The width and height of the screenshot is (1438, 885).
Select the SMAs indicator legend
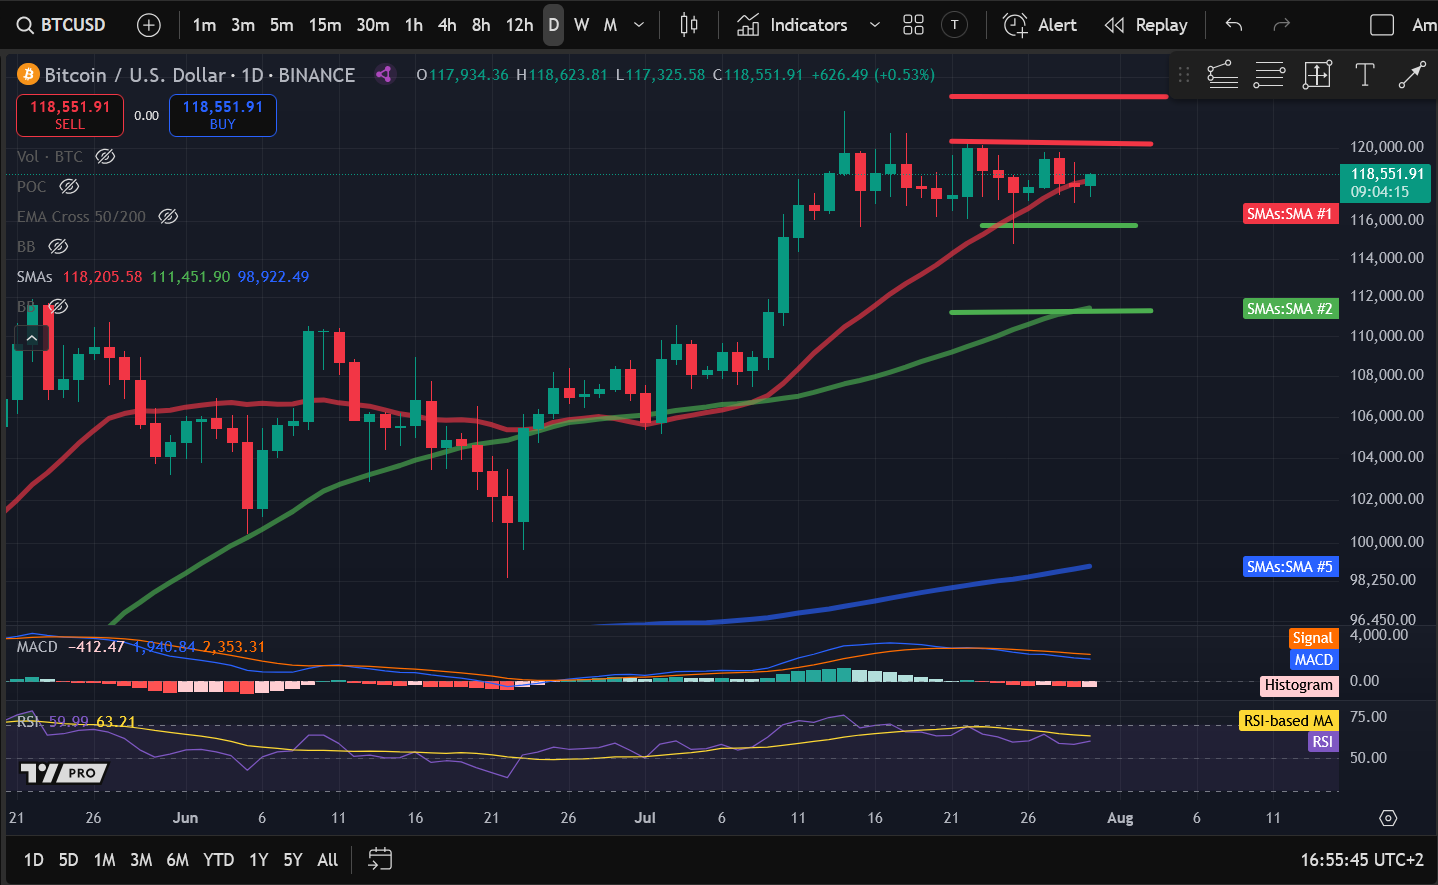pyautogui.click(x=34, y=276)
